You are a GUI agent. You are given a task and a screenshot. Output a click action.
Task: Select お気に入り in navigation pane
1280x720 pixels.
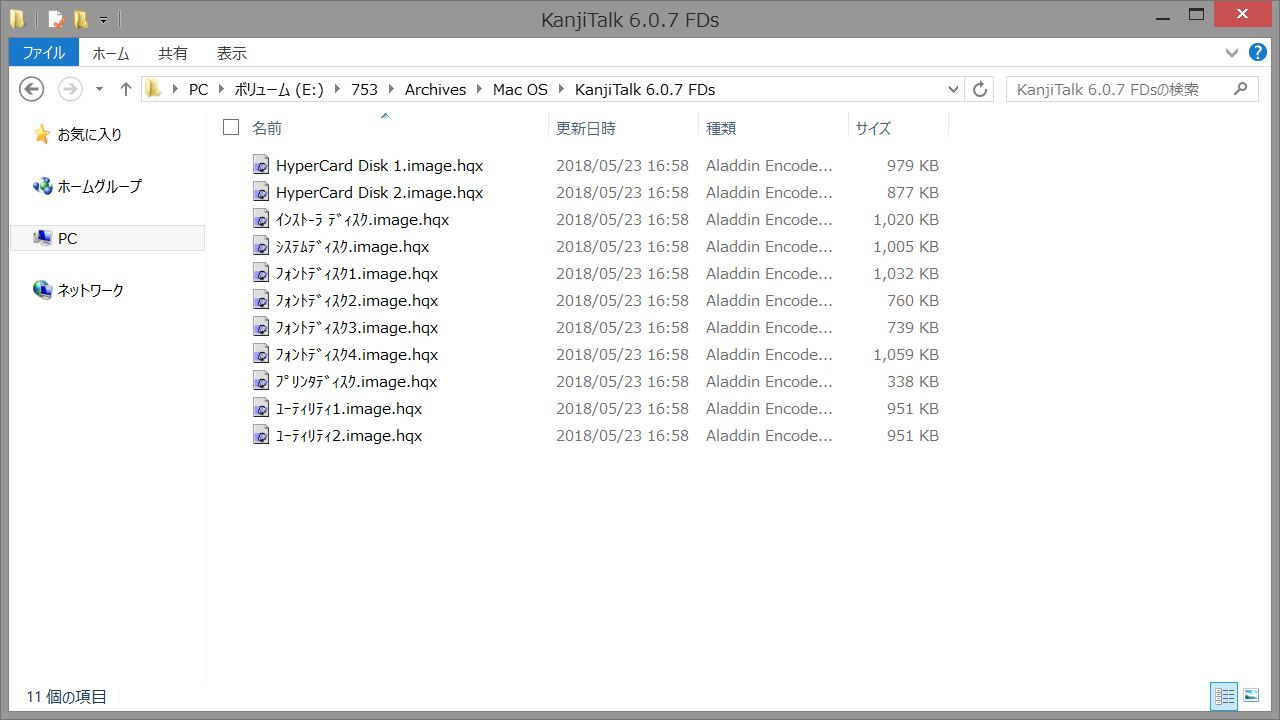[90, 134]
